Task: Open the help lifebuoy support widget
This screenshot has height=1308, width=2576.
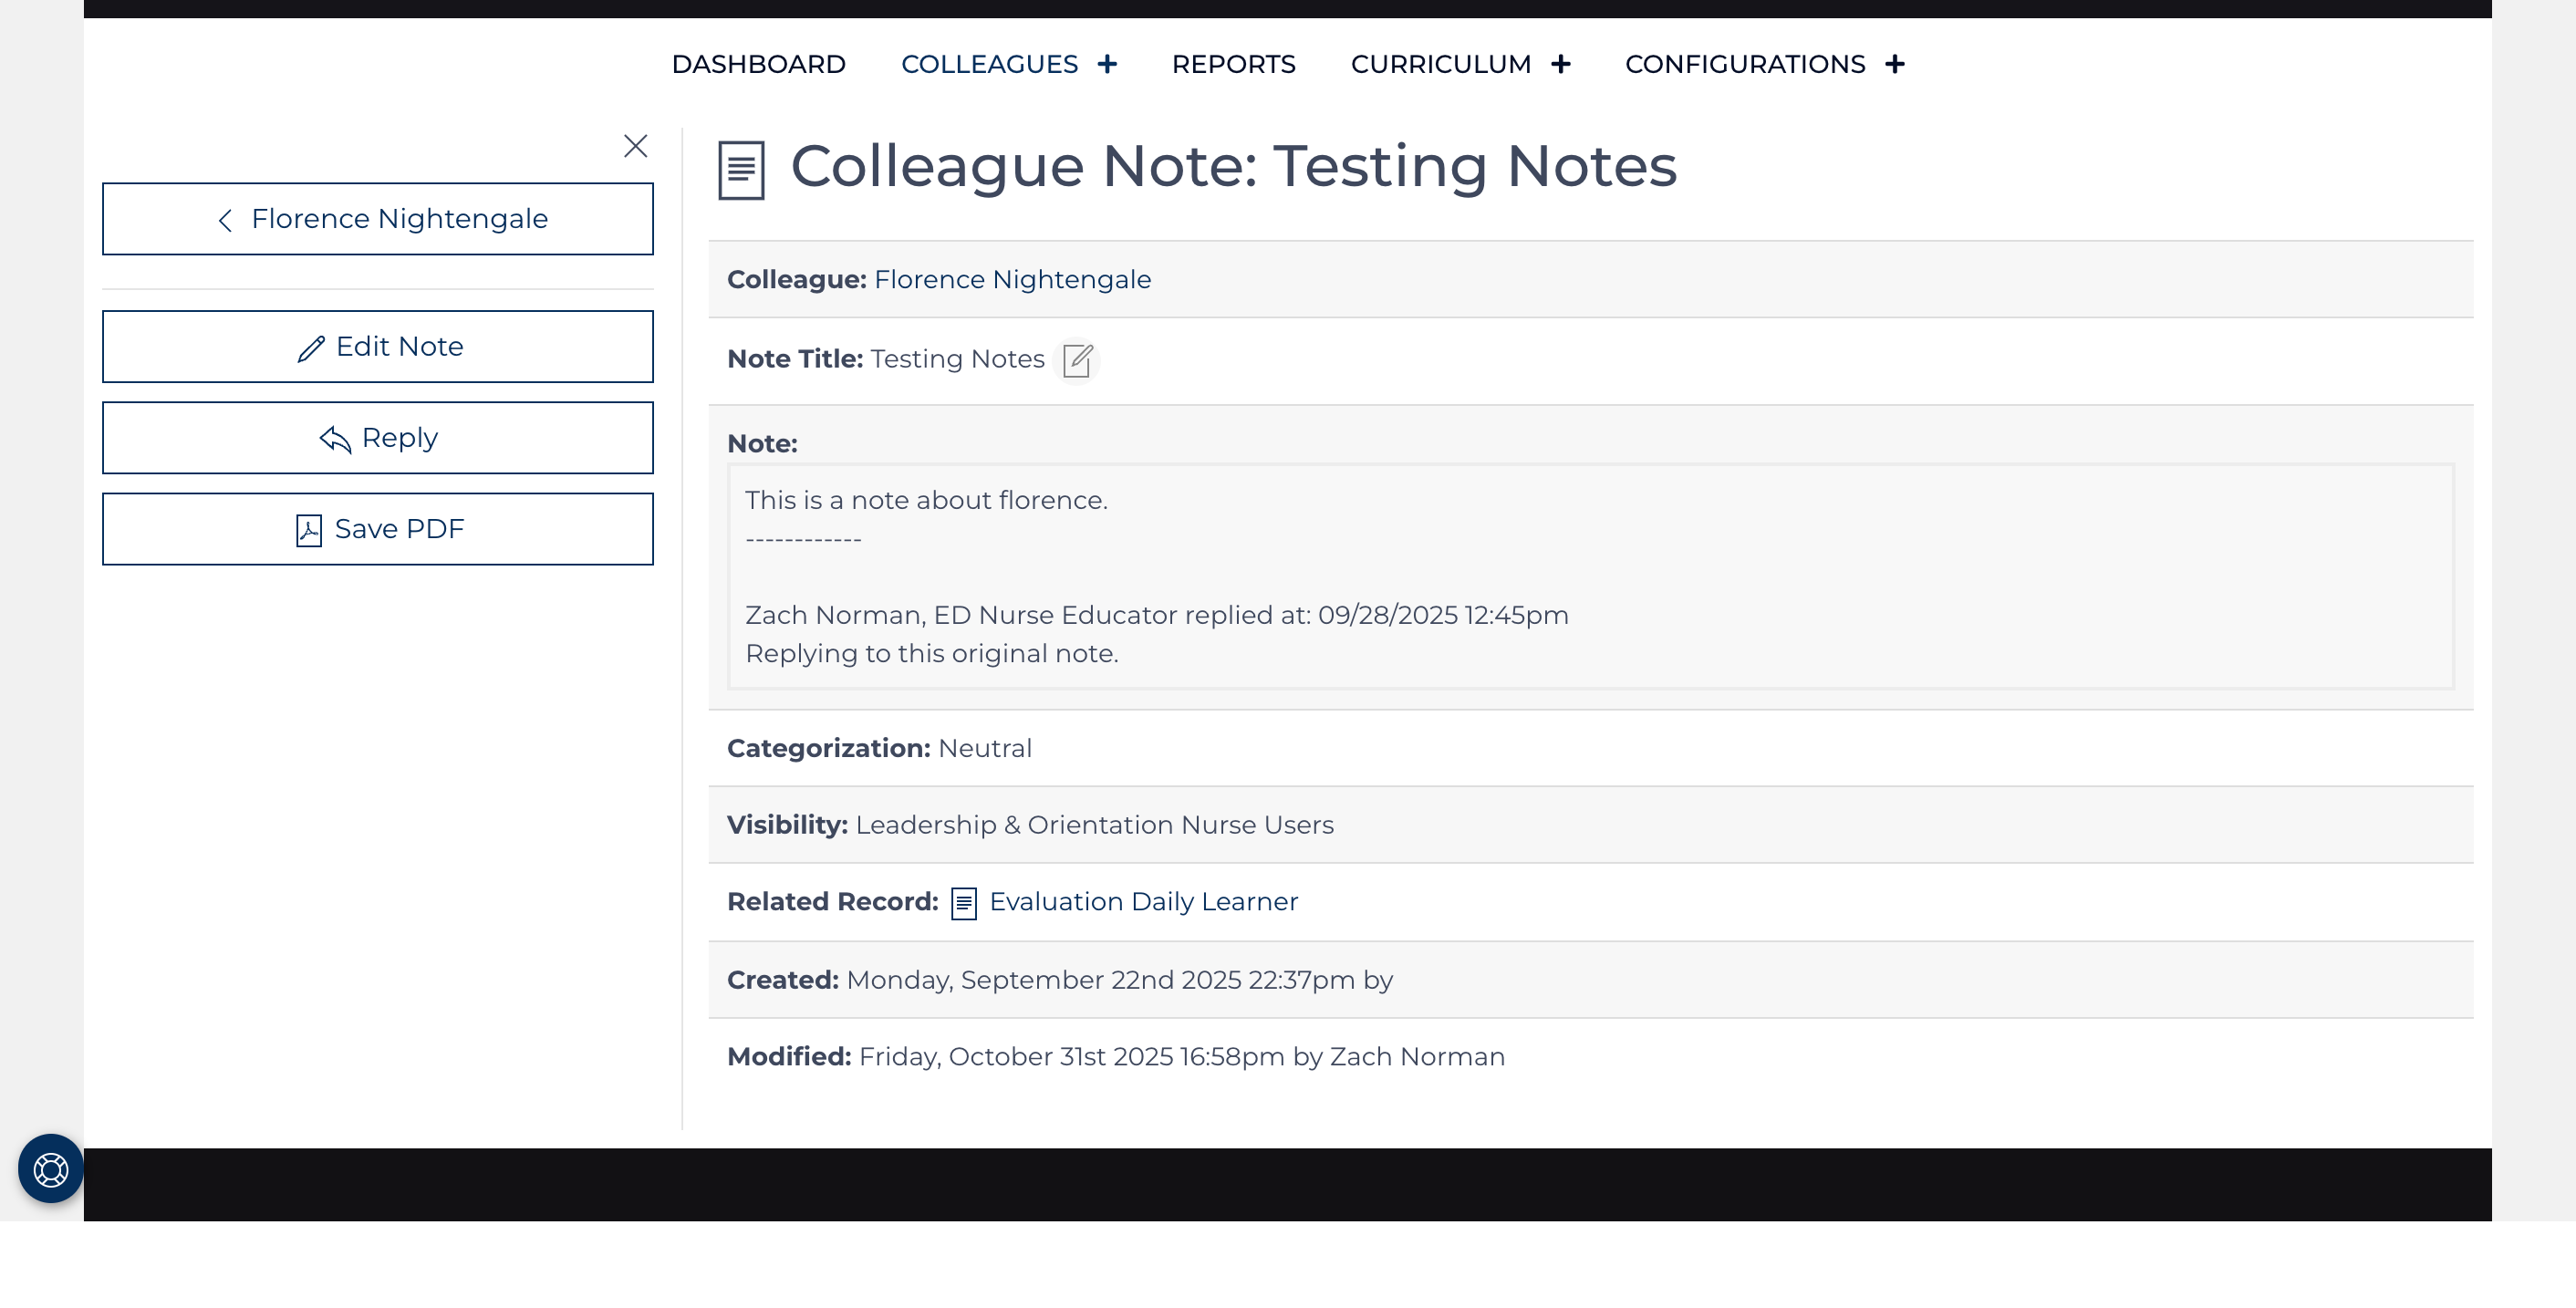Action: (51, 1168)
